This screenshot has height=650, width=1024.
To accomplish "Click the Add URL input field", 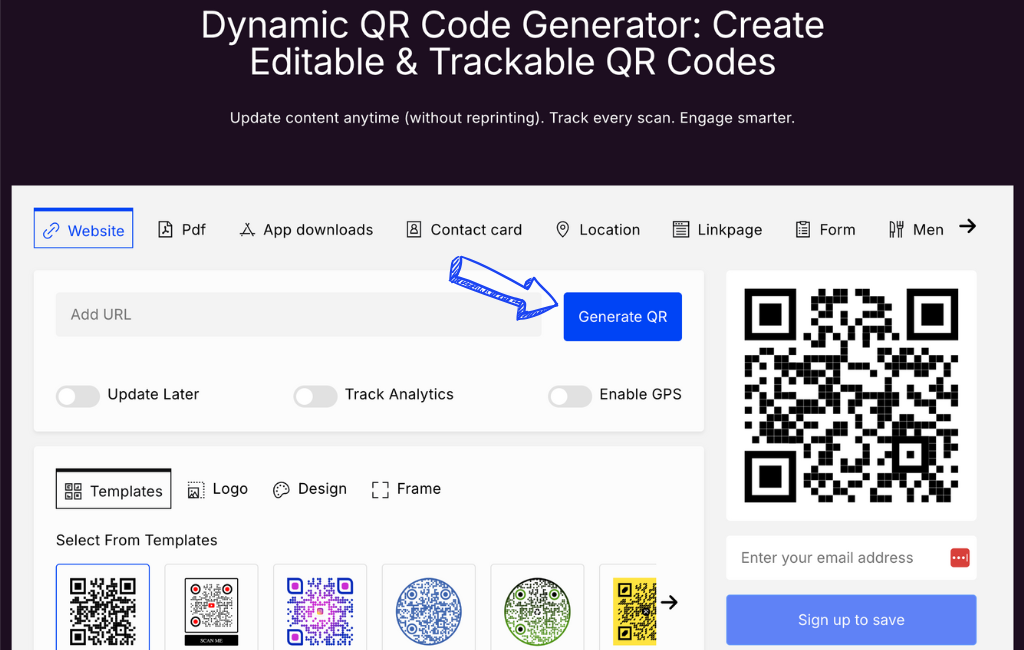I will [298, 315].
